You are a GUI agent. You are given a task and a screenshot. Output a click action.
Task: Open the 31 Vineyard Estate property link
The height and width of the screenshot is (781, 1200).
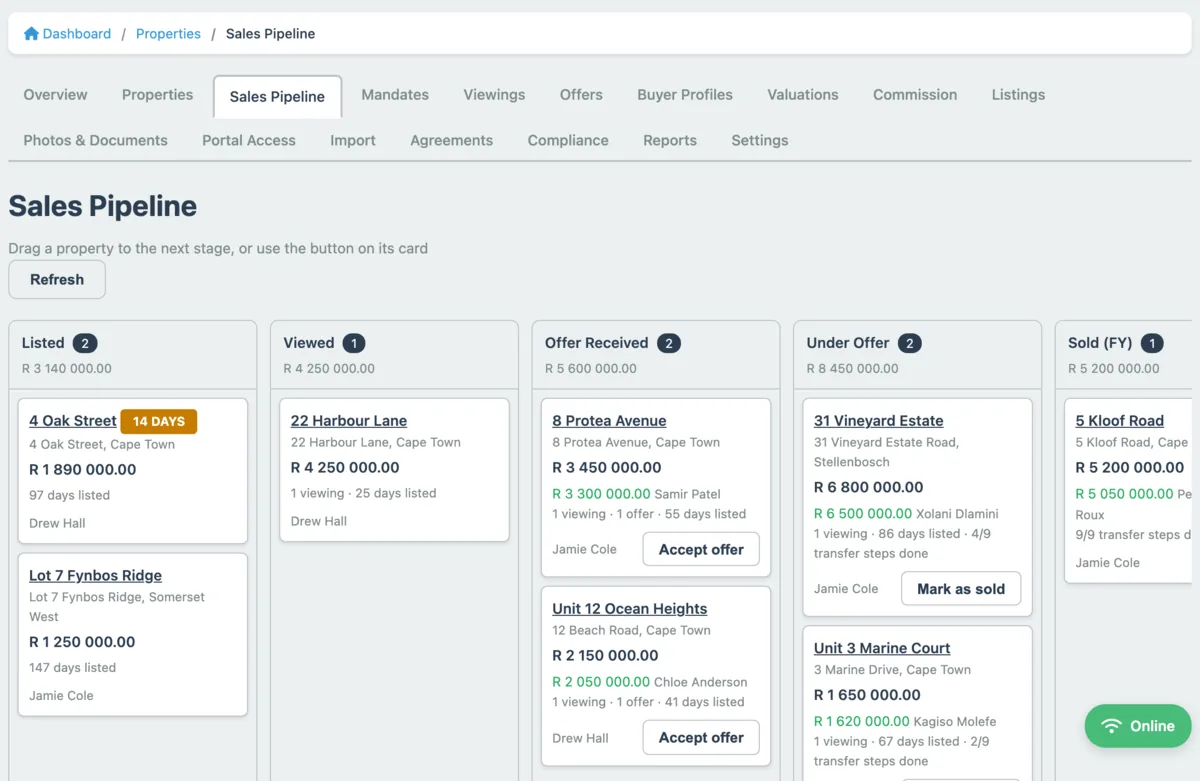(879, 421)
